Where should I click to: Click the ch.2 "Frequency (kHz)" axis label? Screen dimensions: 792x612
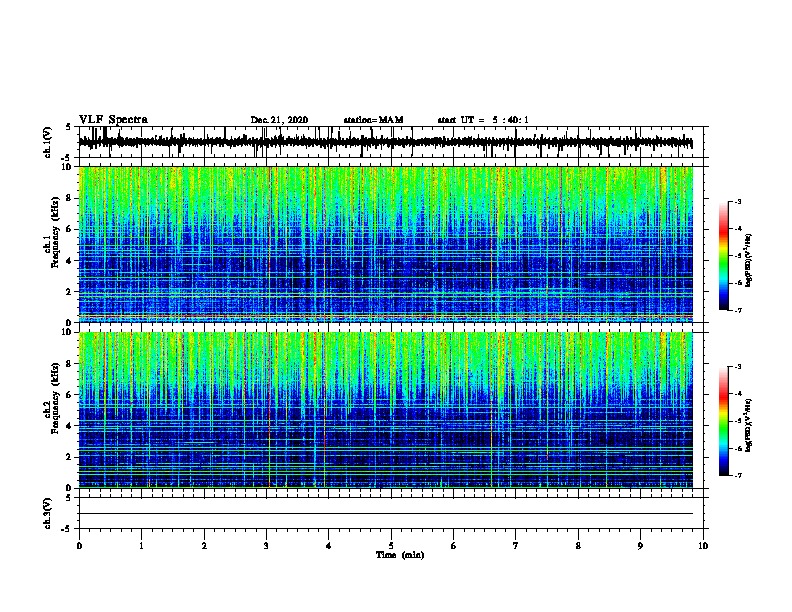coord(56,397)
